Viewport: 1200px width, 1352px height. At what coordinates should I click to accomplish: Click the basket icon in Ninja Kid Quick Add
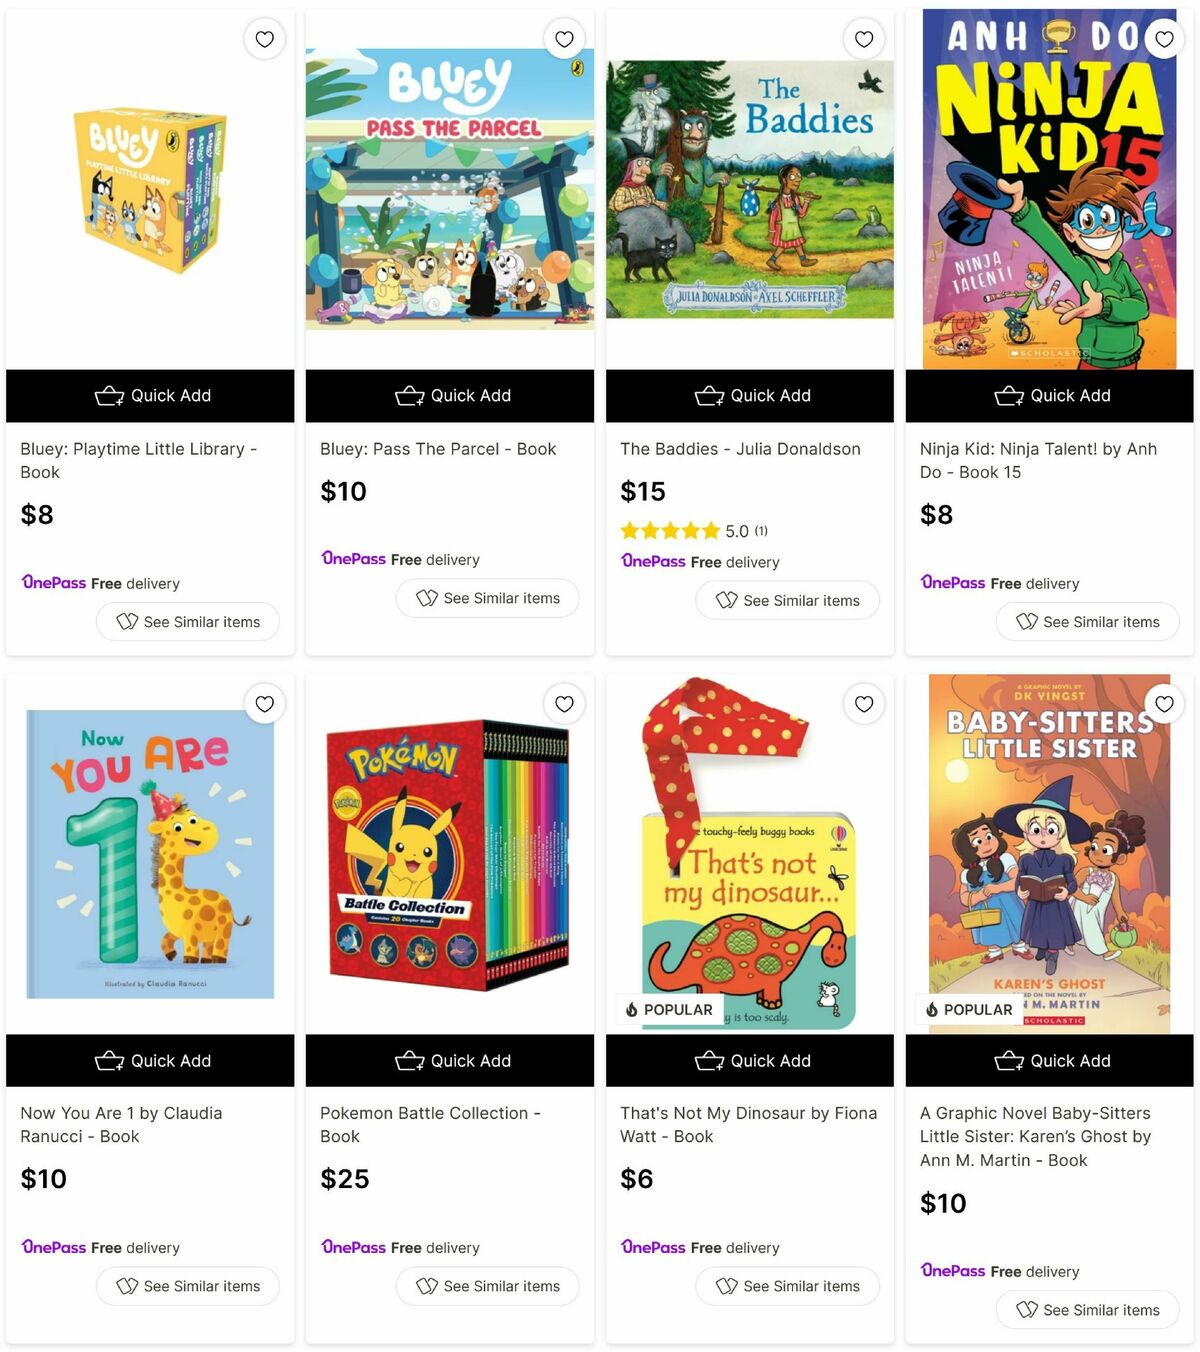pos(1010,395)
